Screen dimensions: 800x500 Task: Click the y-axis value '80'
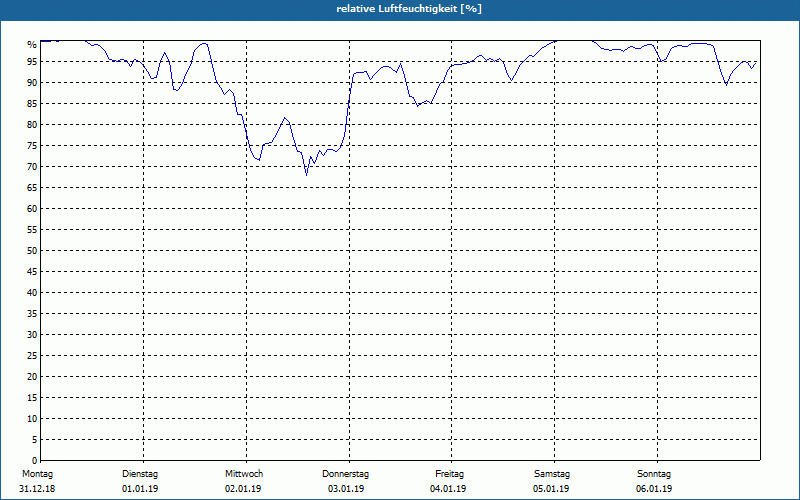(x=32, y=124)
